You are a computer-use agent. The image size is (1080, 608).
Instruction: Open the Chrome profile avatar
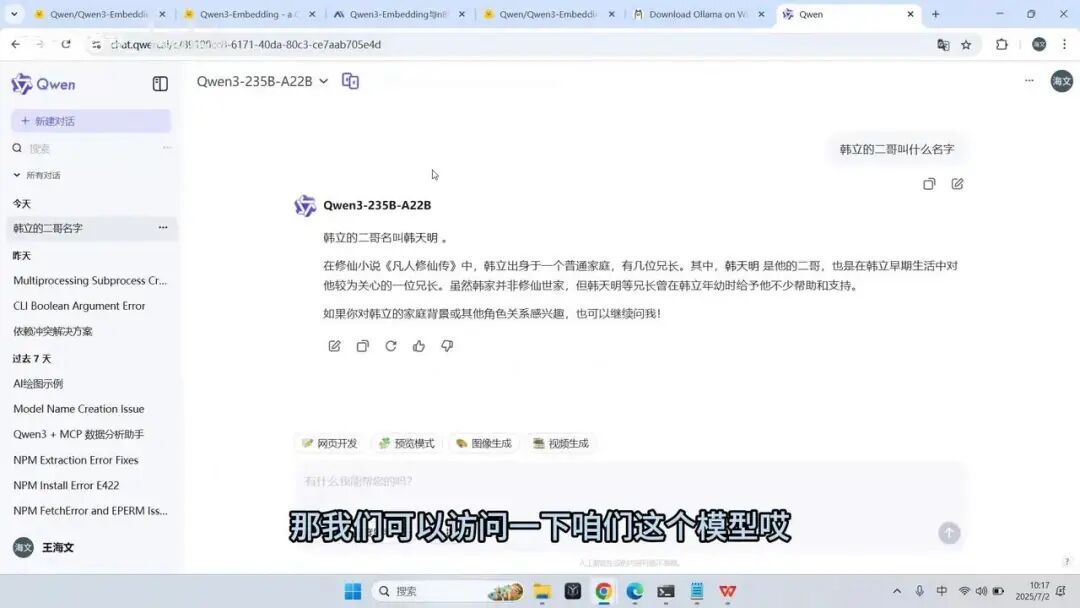coord(1039,44)
